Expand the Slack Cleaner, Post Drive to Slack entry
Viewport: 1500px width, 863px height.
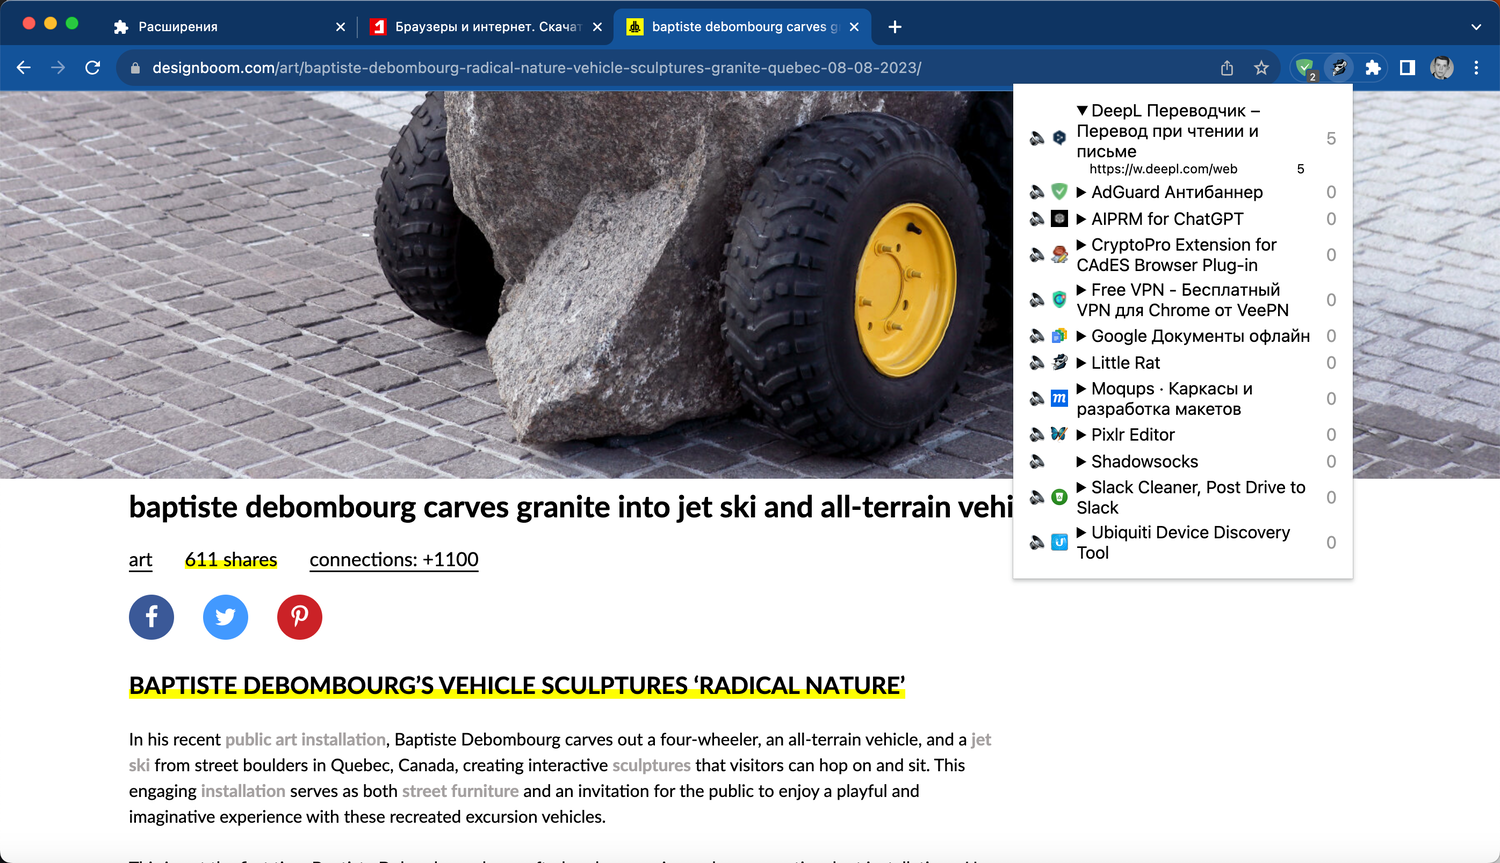click(x=1081, y=488)
